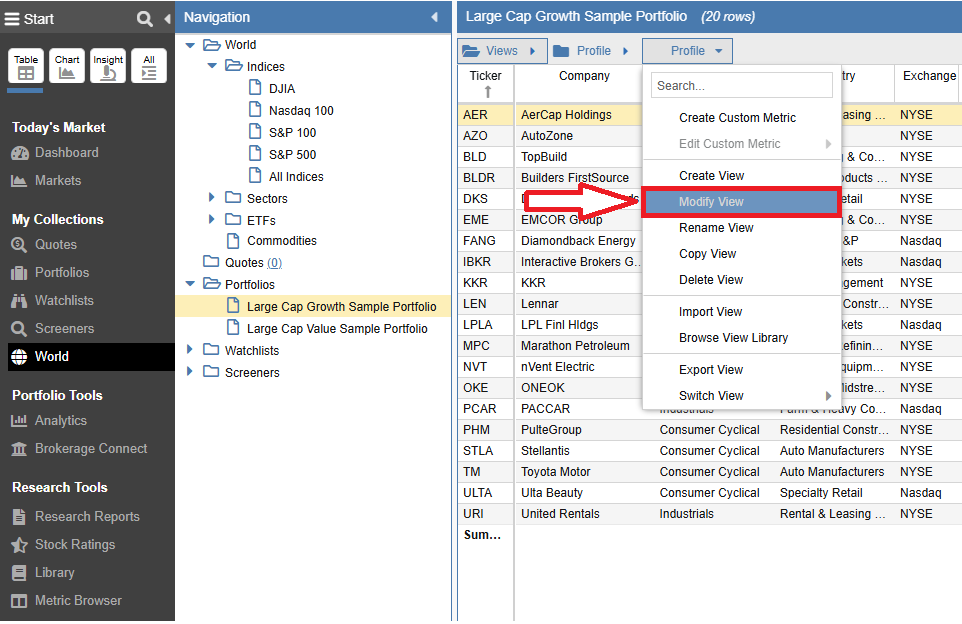
Task: Expand the Screeners tree folder
Action: click(x=190, y=371)
